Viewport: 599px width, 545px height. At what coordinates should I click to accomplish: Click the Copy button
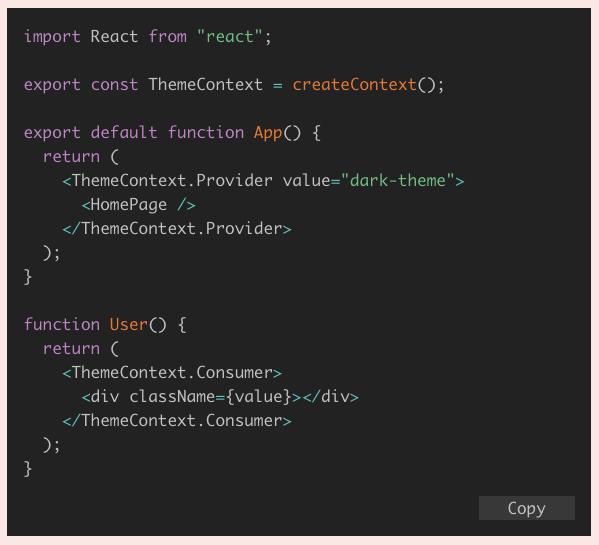(x=526, y=508)
